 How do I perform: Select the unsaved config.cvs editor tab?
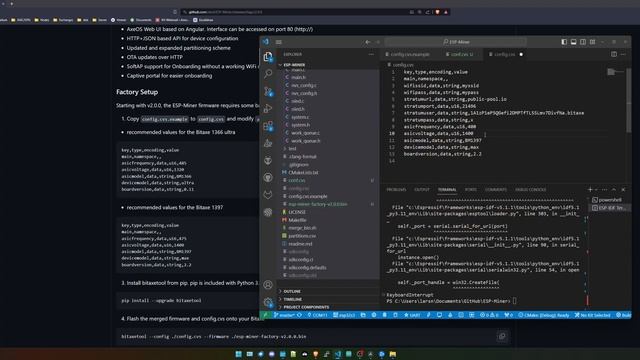pos(505,54)
